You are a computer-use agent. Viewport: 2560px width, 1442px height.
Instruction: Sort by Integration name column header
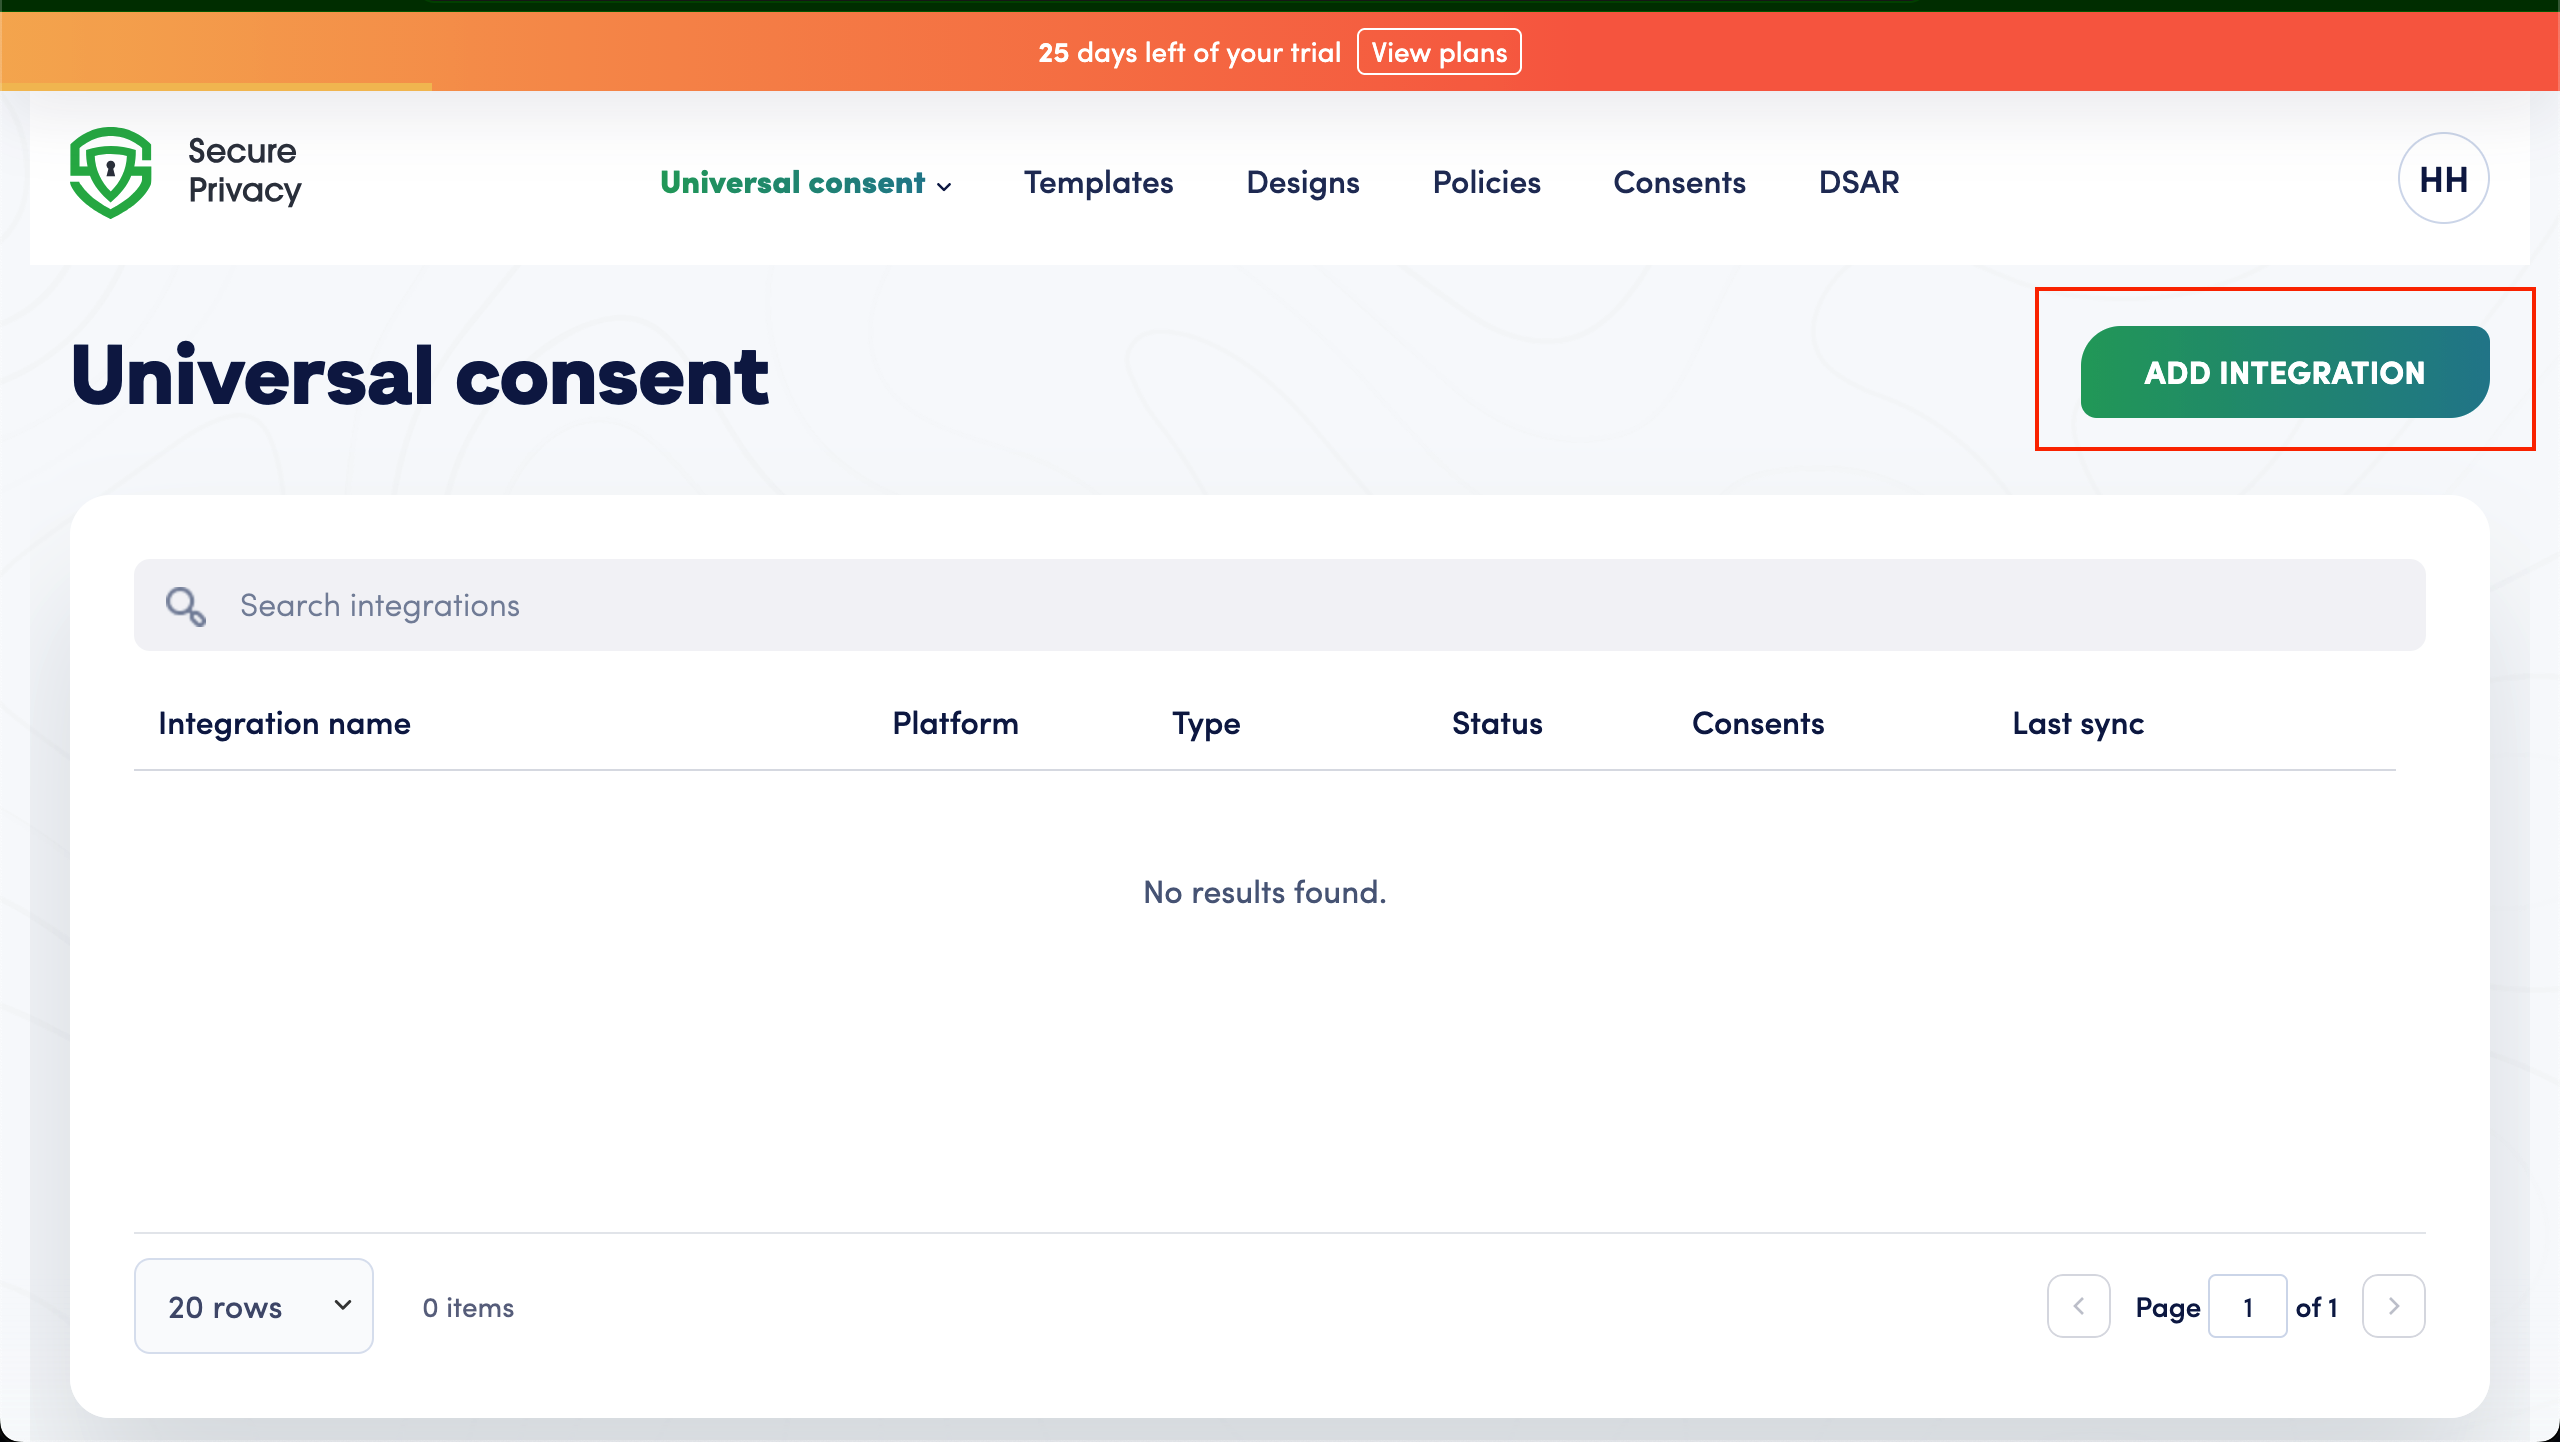pos(284,723)
